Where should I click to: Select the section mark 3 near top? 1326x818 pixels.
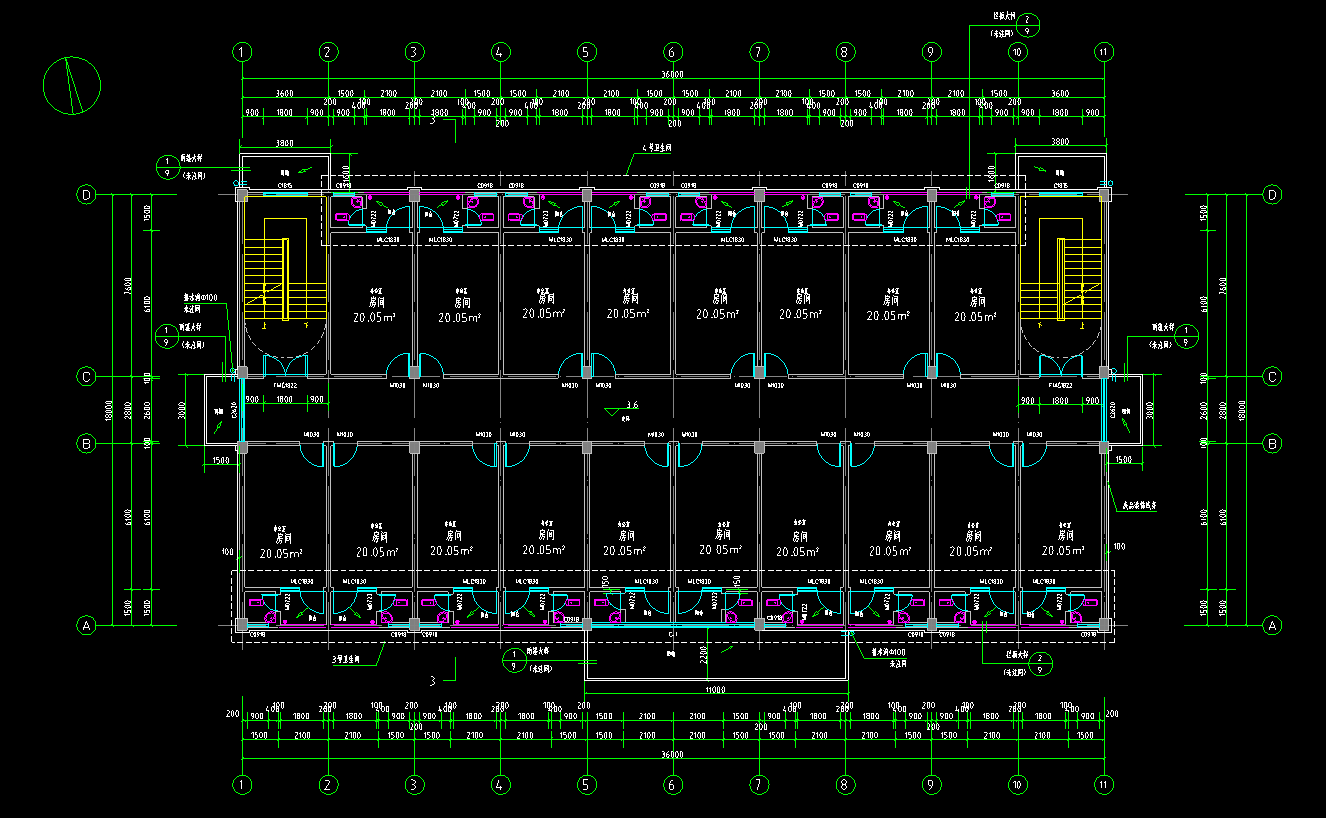(432, 121)
